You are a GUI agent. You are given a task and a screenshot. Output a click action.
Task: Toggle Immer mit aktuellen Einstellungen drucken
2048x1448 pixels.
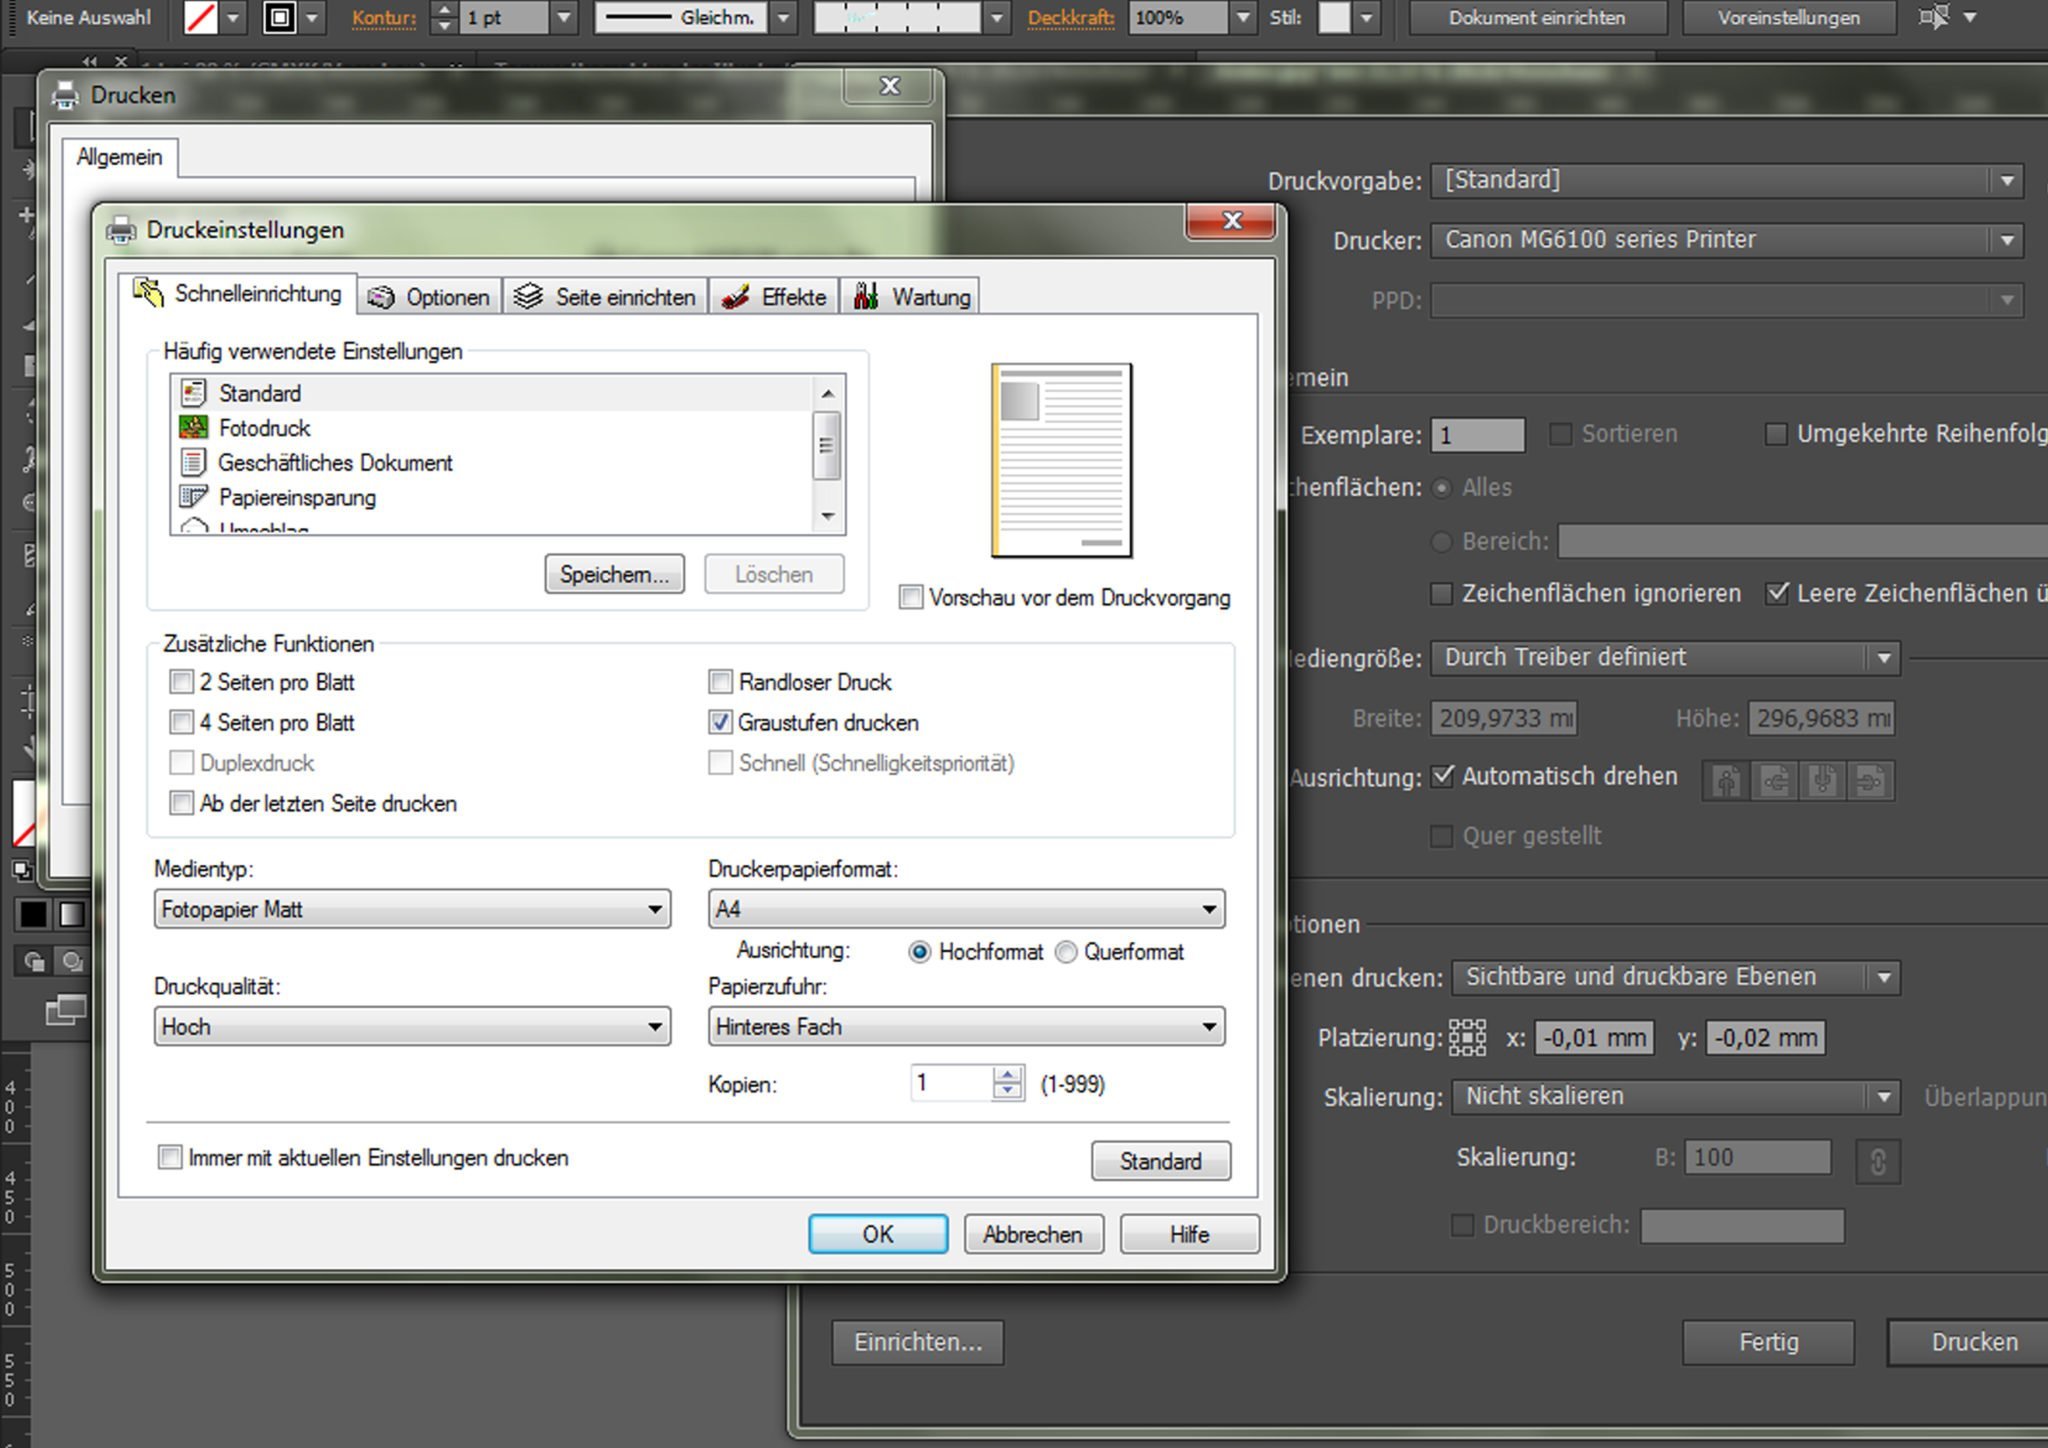point(170,1157)
